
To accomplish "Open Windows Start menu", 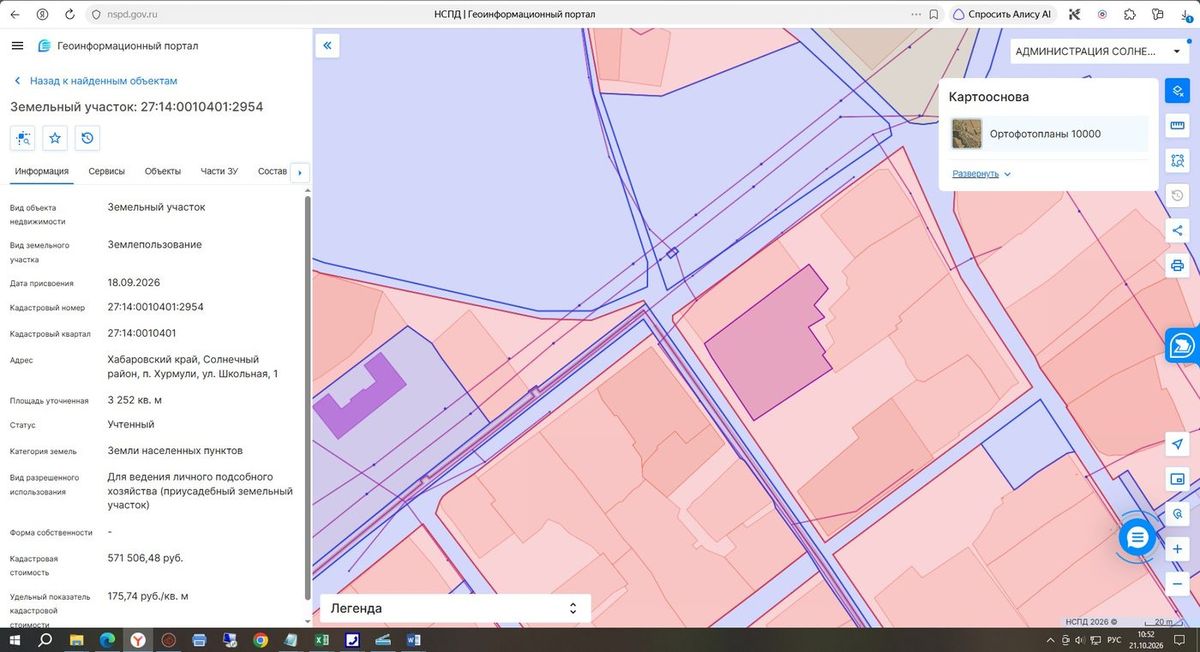I will click(x=14, y=639).
